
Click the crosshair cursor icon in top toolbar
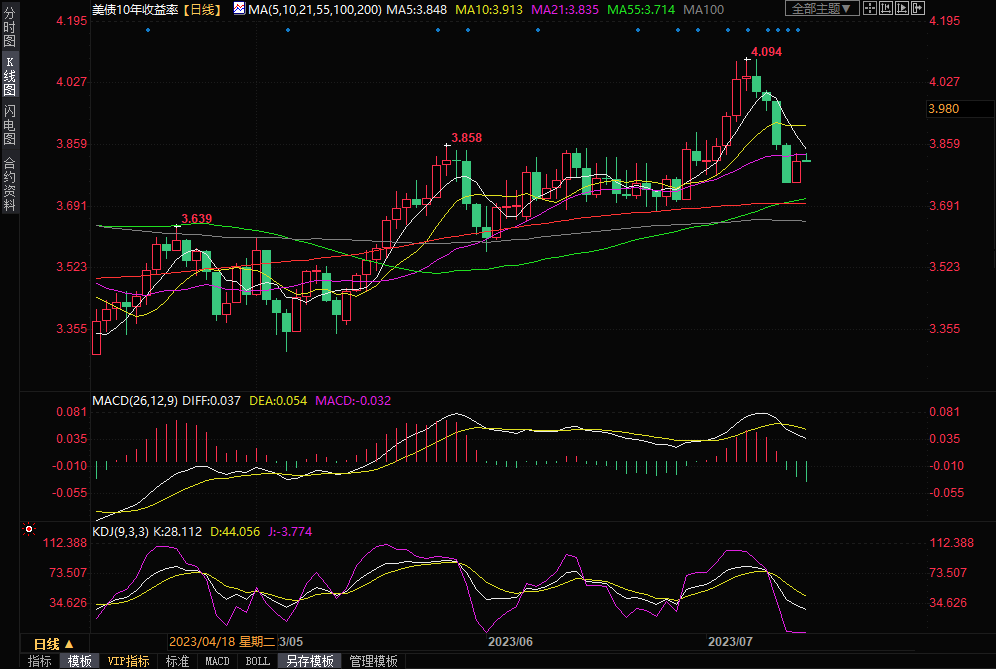[872, 8]
